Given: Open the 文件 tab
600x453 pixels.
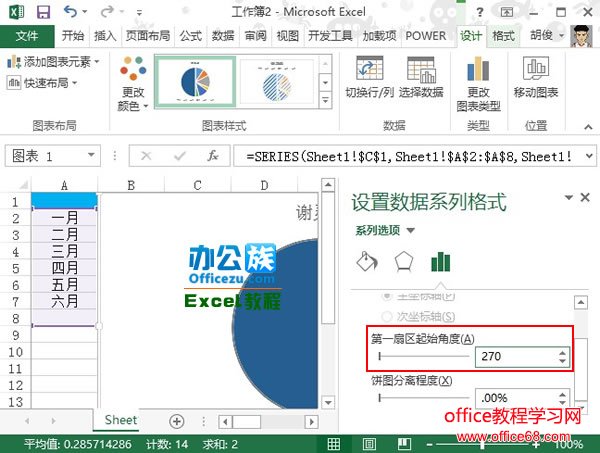Looking at the screenshot, I should point(27,36).
